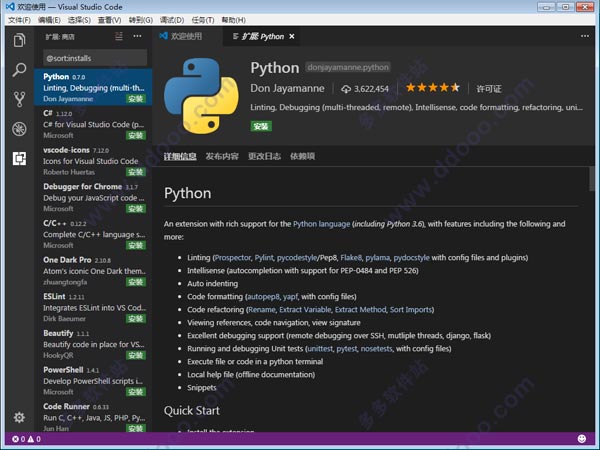This screenshot has height=450, width=600.
Task: Click the @sort:installs search field
Action: pos(95,58)
